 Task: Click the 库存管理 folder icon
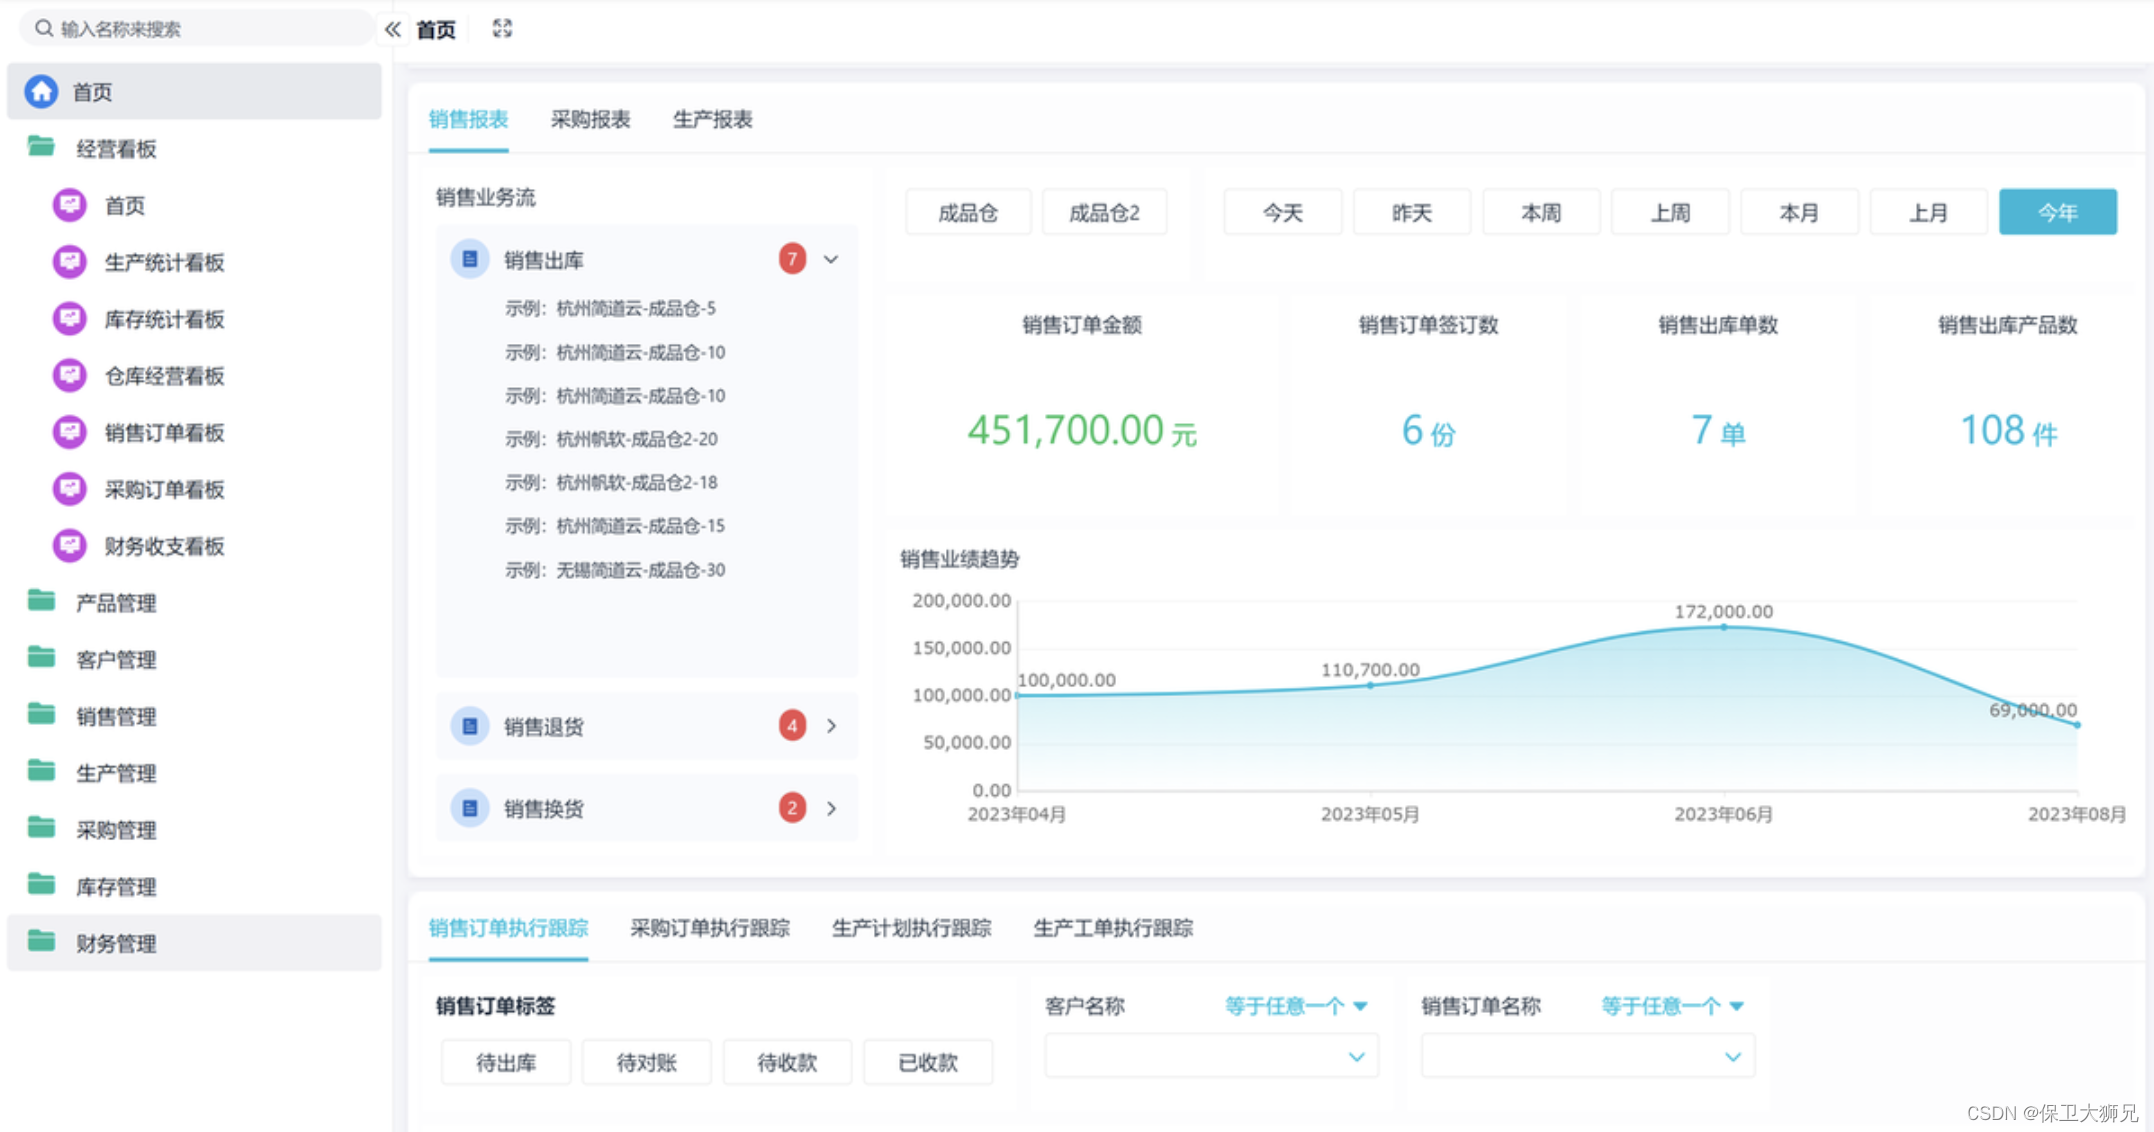pyautogui.click(x=41, y=885)
